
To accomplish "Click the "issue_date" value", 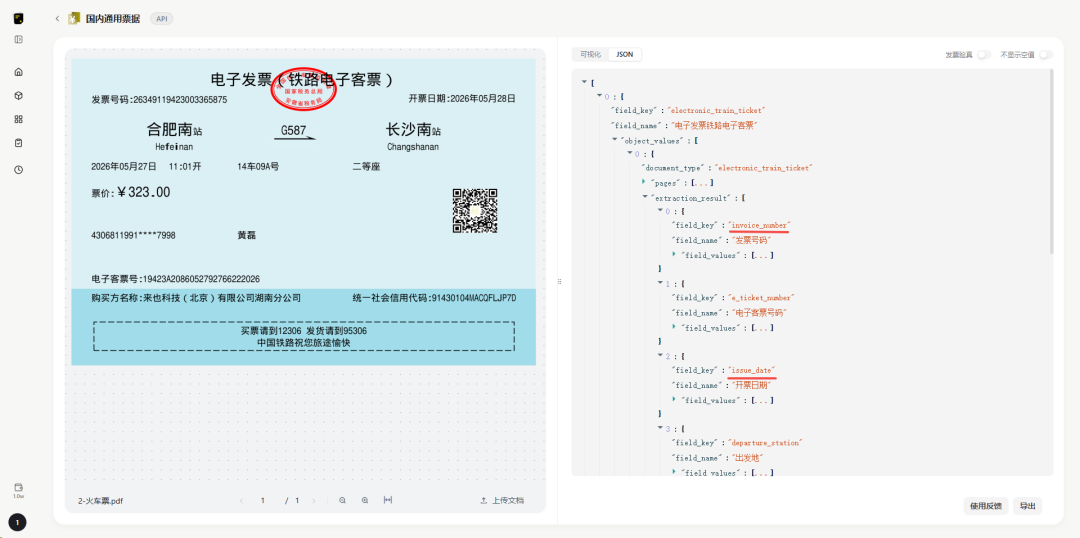I will (x=752, y=371).
